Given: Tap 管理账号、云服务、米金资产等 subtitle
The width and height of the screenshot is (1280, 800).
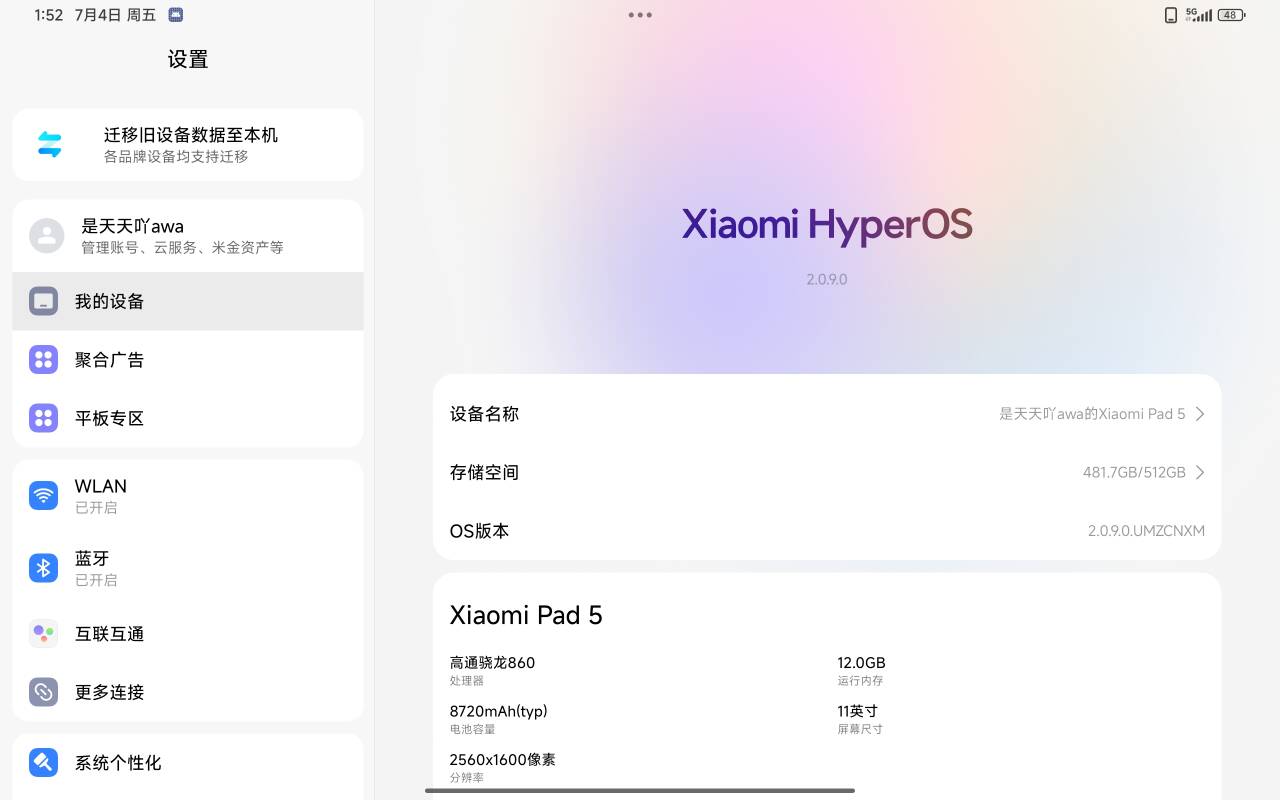Looking at the screenshot, I should coord(182,247).
